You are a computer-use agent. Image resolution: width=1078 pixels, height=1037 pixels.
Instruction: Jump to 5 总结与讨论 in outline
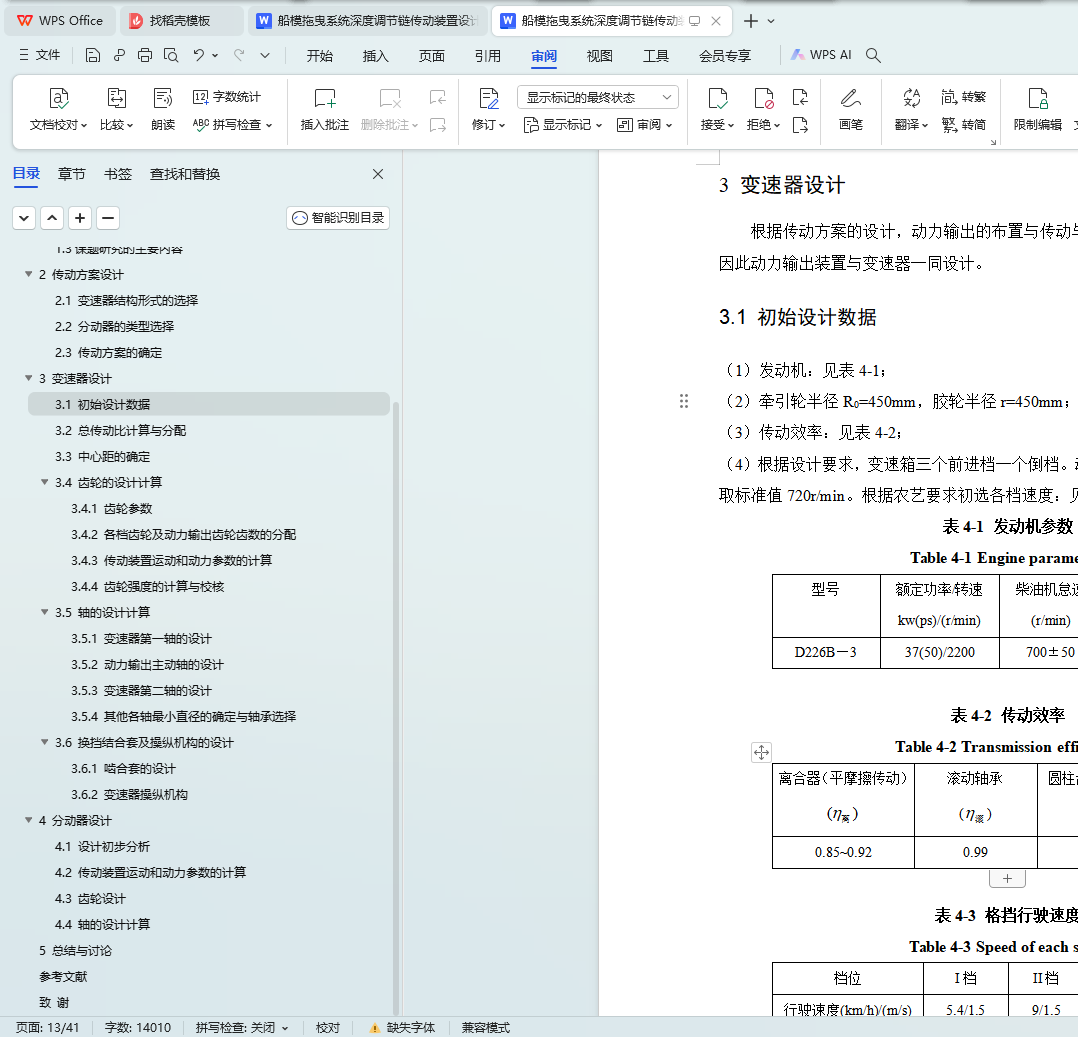point(75,950)
